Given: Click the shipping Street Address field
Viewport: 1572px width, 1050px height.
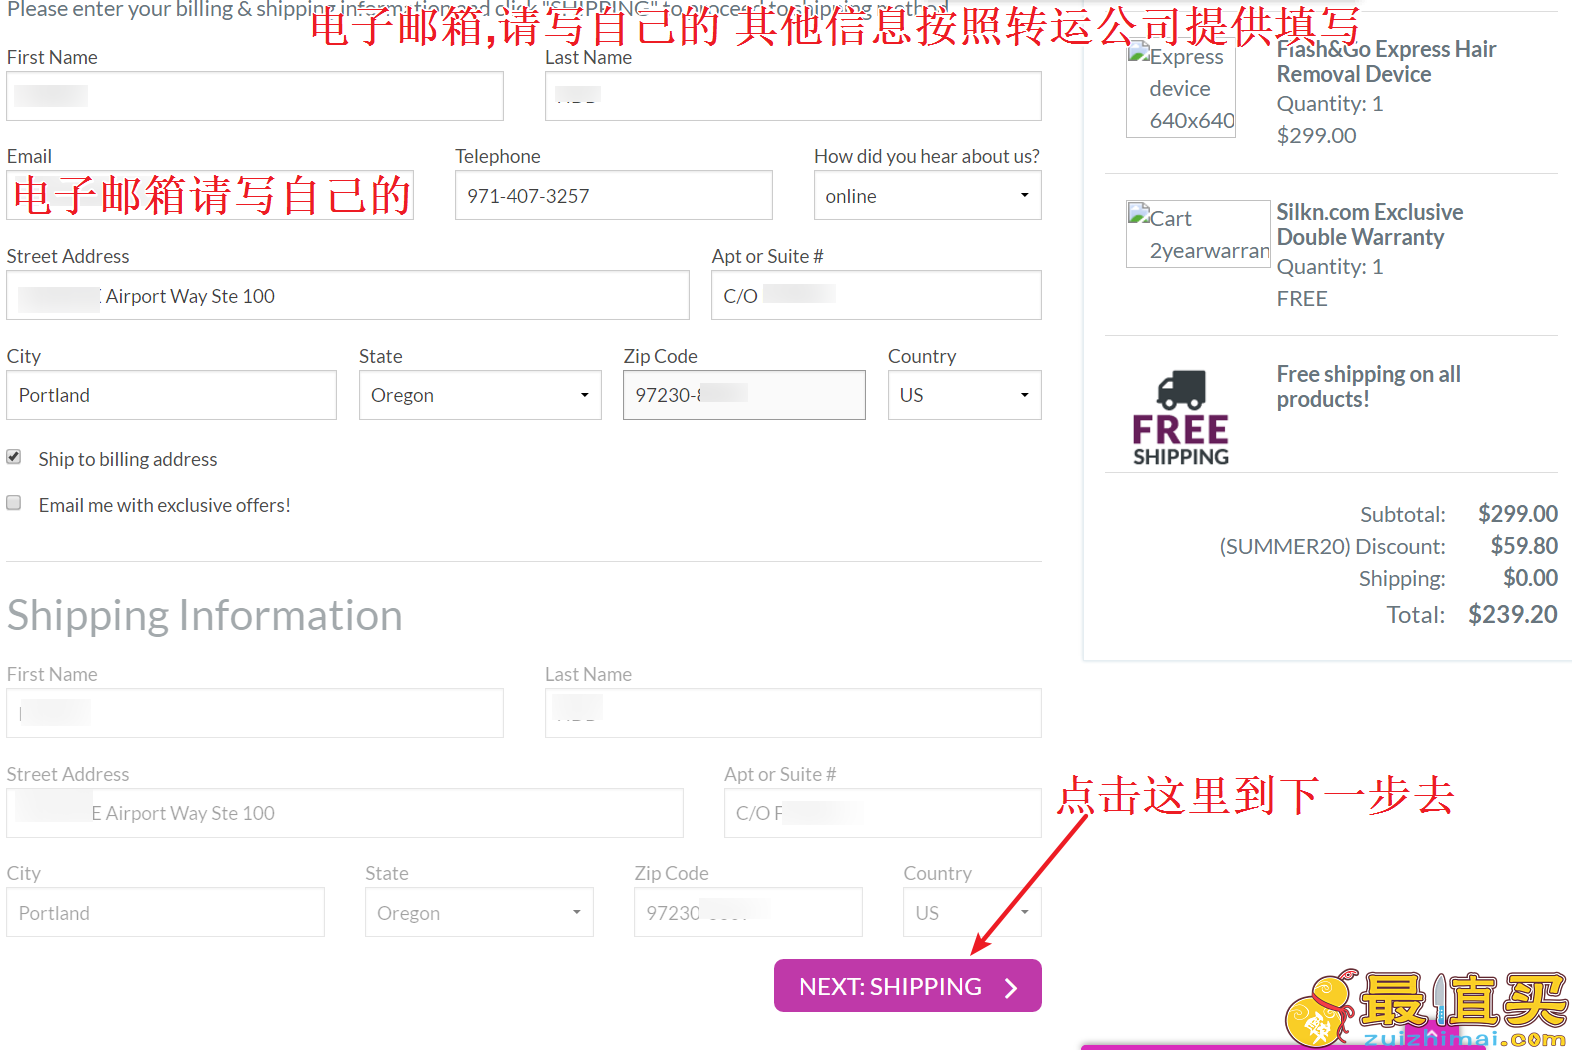Looking at the screenshot, I should point(345,813).
